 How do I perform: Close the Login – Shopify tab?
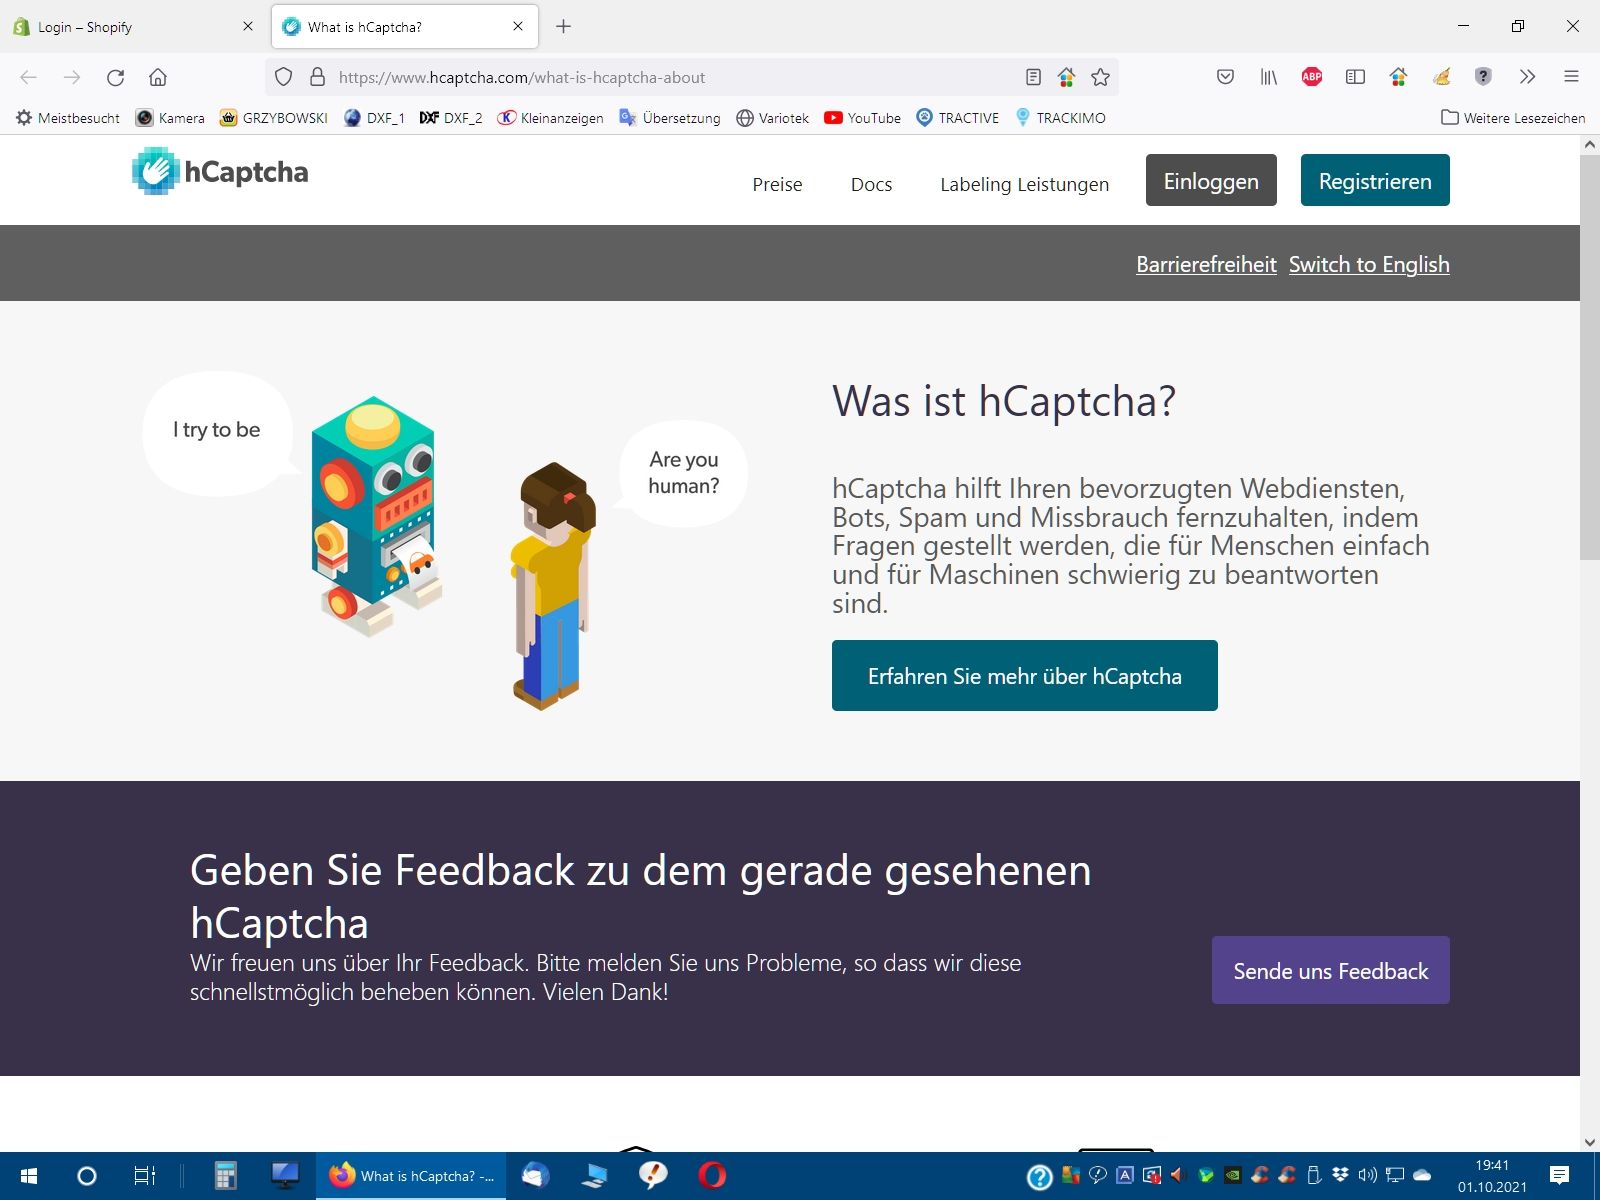(x=248, y=27)
